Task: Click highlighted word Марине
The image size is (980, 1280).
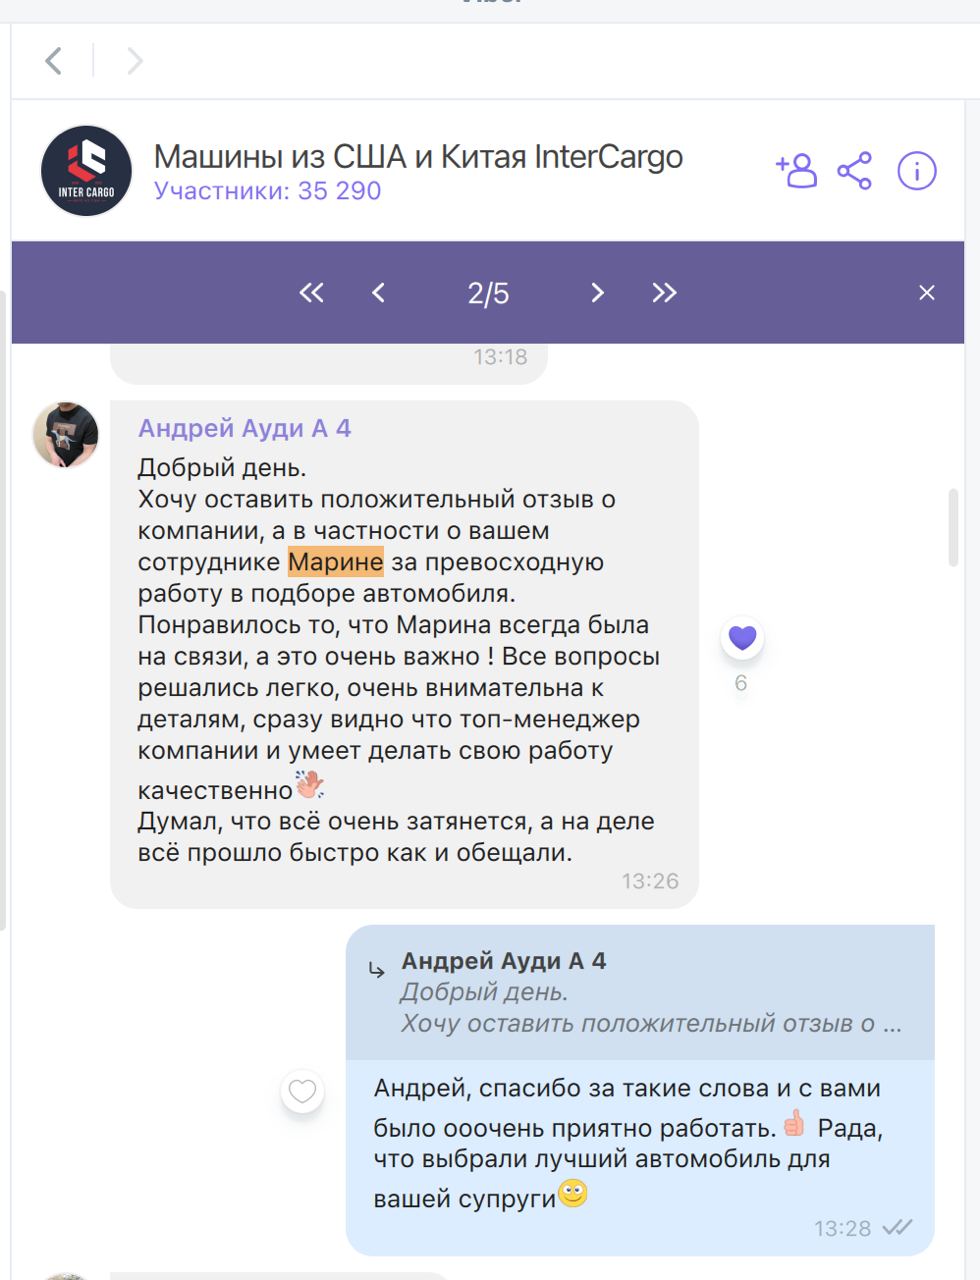Action: [336, 562]
